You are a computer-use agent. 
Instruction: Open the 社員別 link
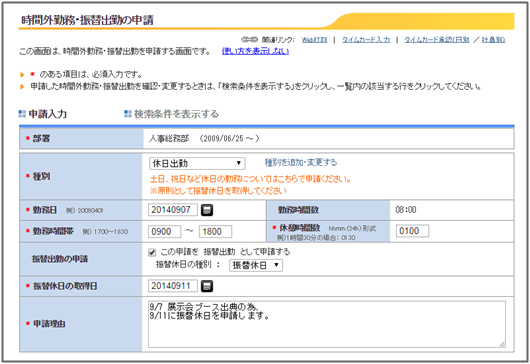pos(493,40)
